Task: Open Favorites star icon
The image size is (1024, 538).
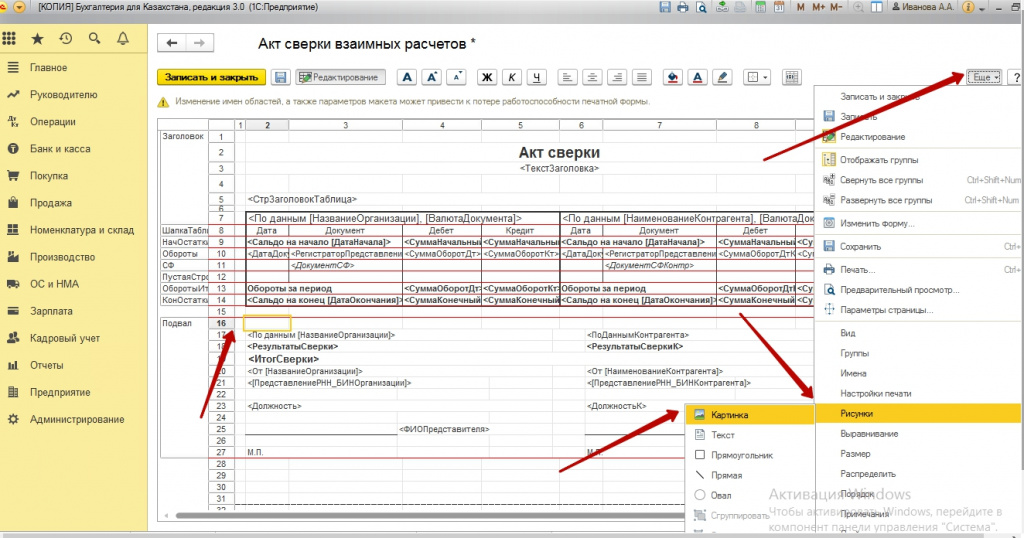Action: (37, 39)
